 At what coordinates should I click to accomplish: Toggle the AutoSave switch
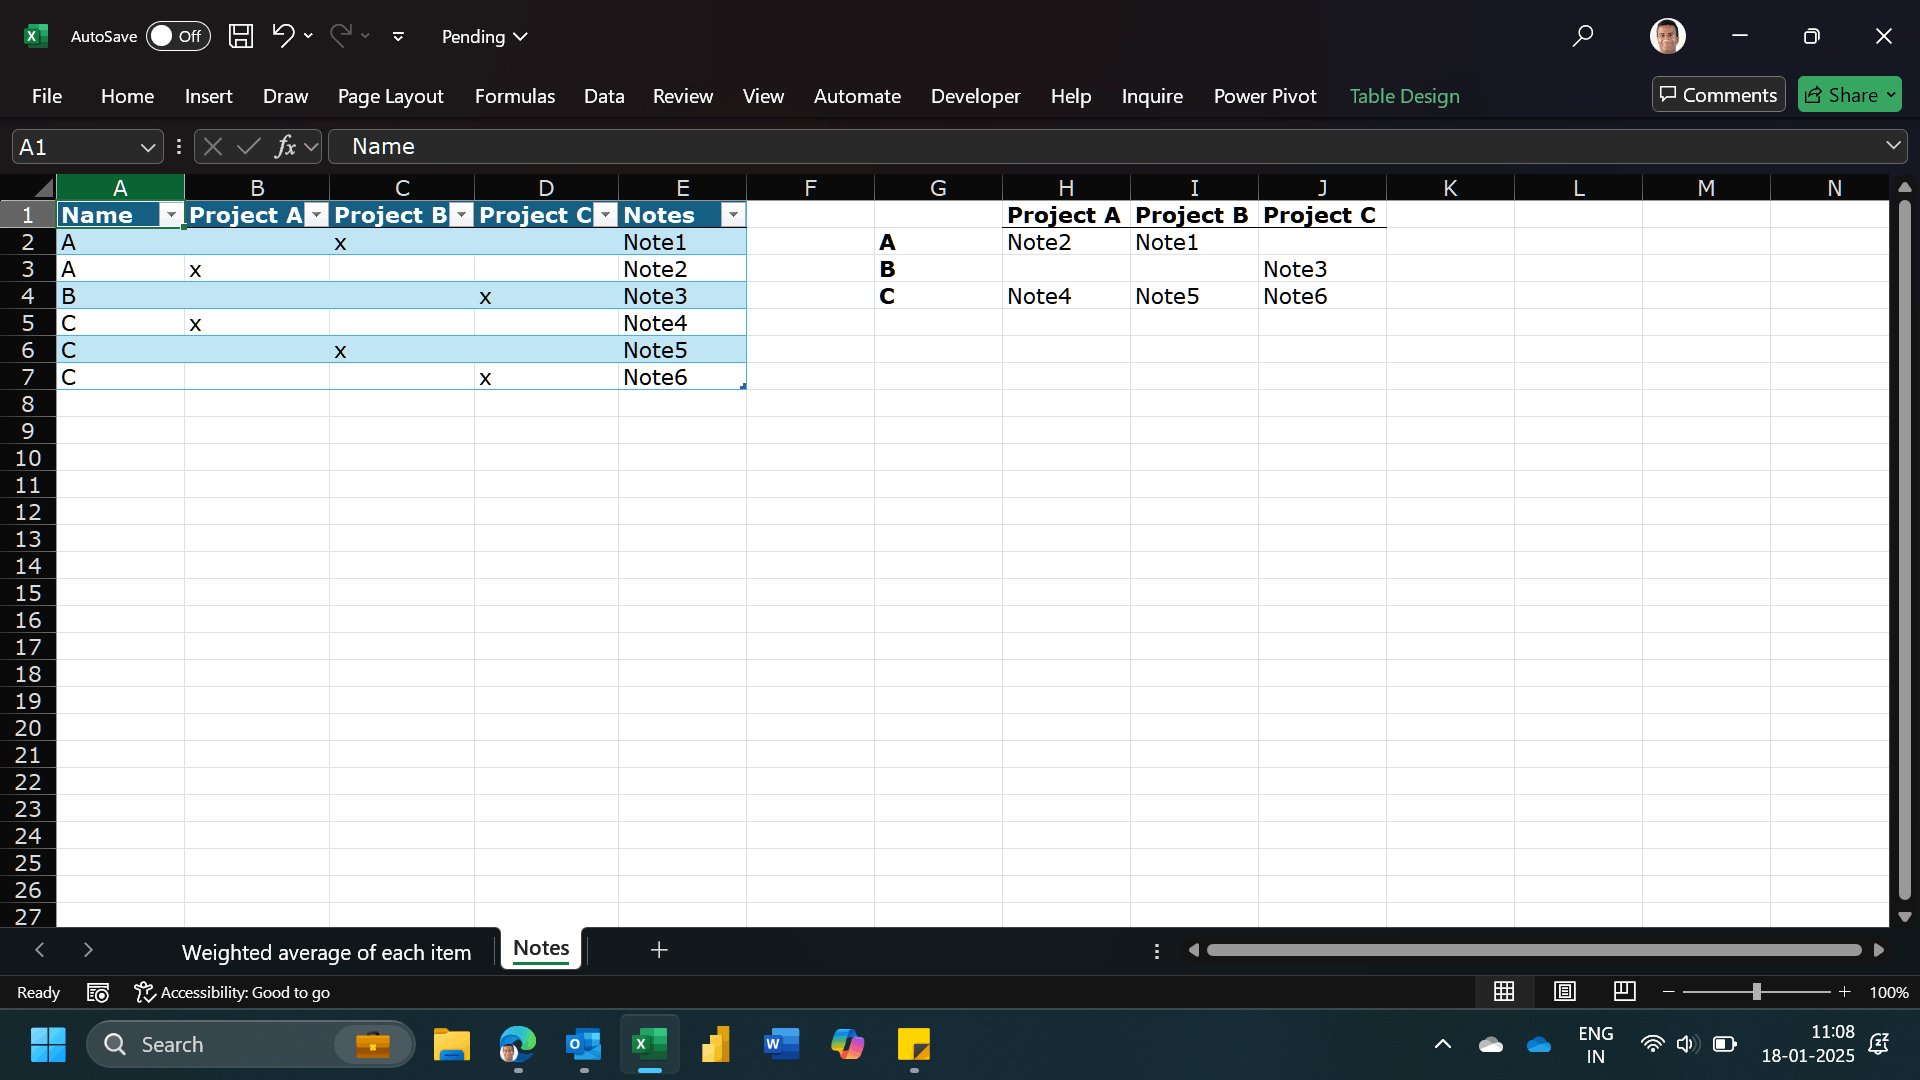(178, 36)
